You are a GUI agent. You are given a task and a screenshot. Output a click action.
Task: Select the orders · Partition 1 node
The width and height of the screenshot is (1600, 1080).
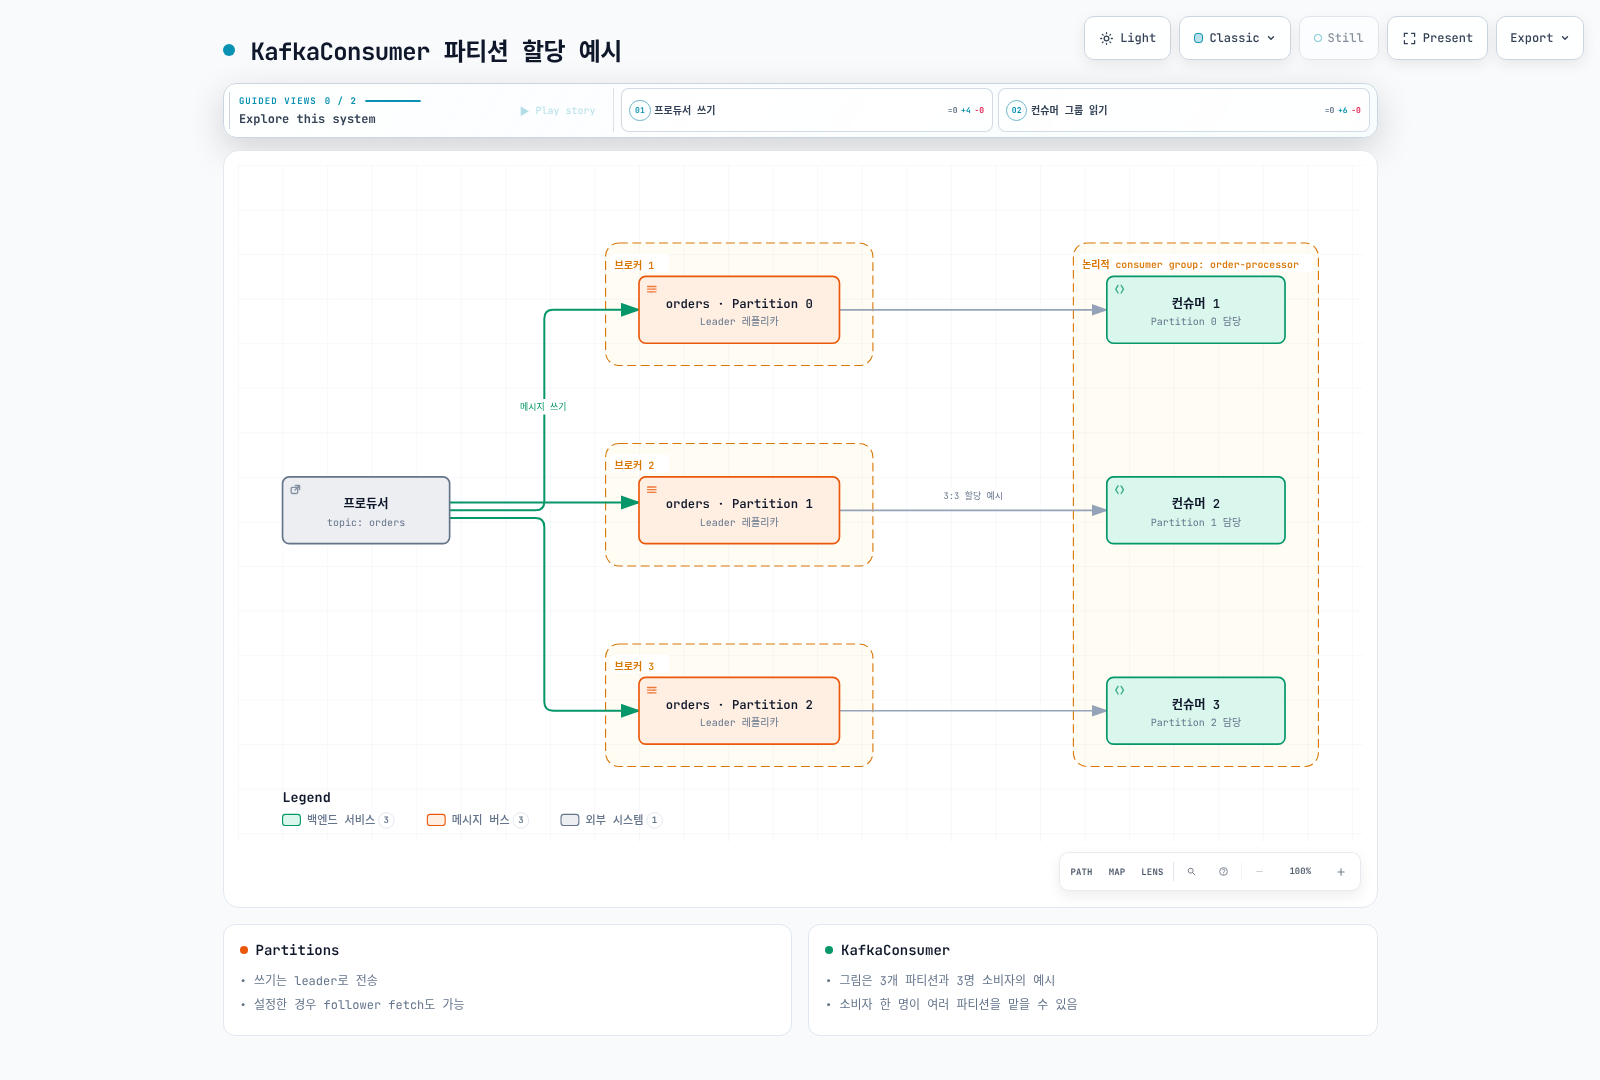[x=739, y=510]
